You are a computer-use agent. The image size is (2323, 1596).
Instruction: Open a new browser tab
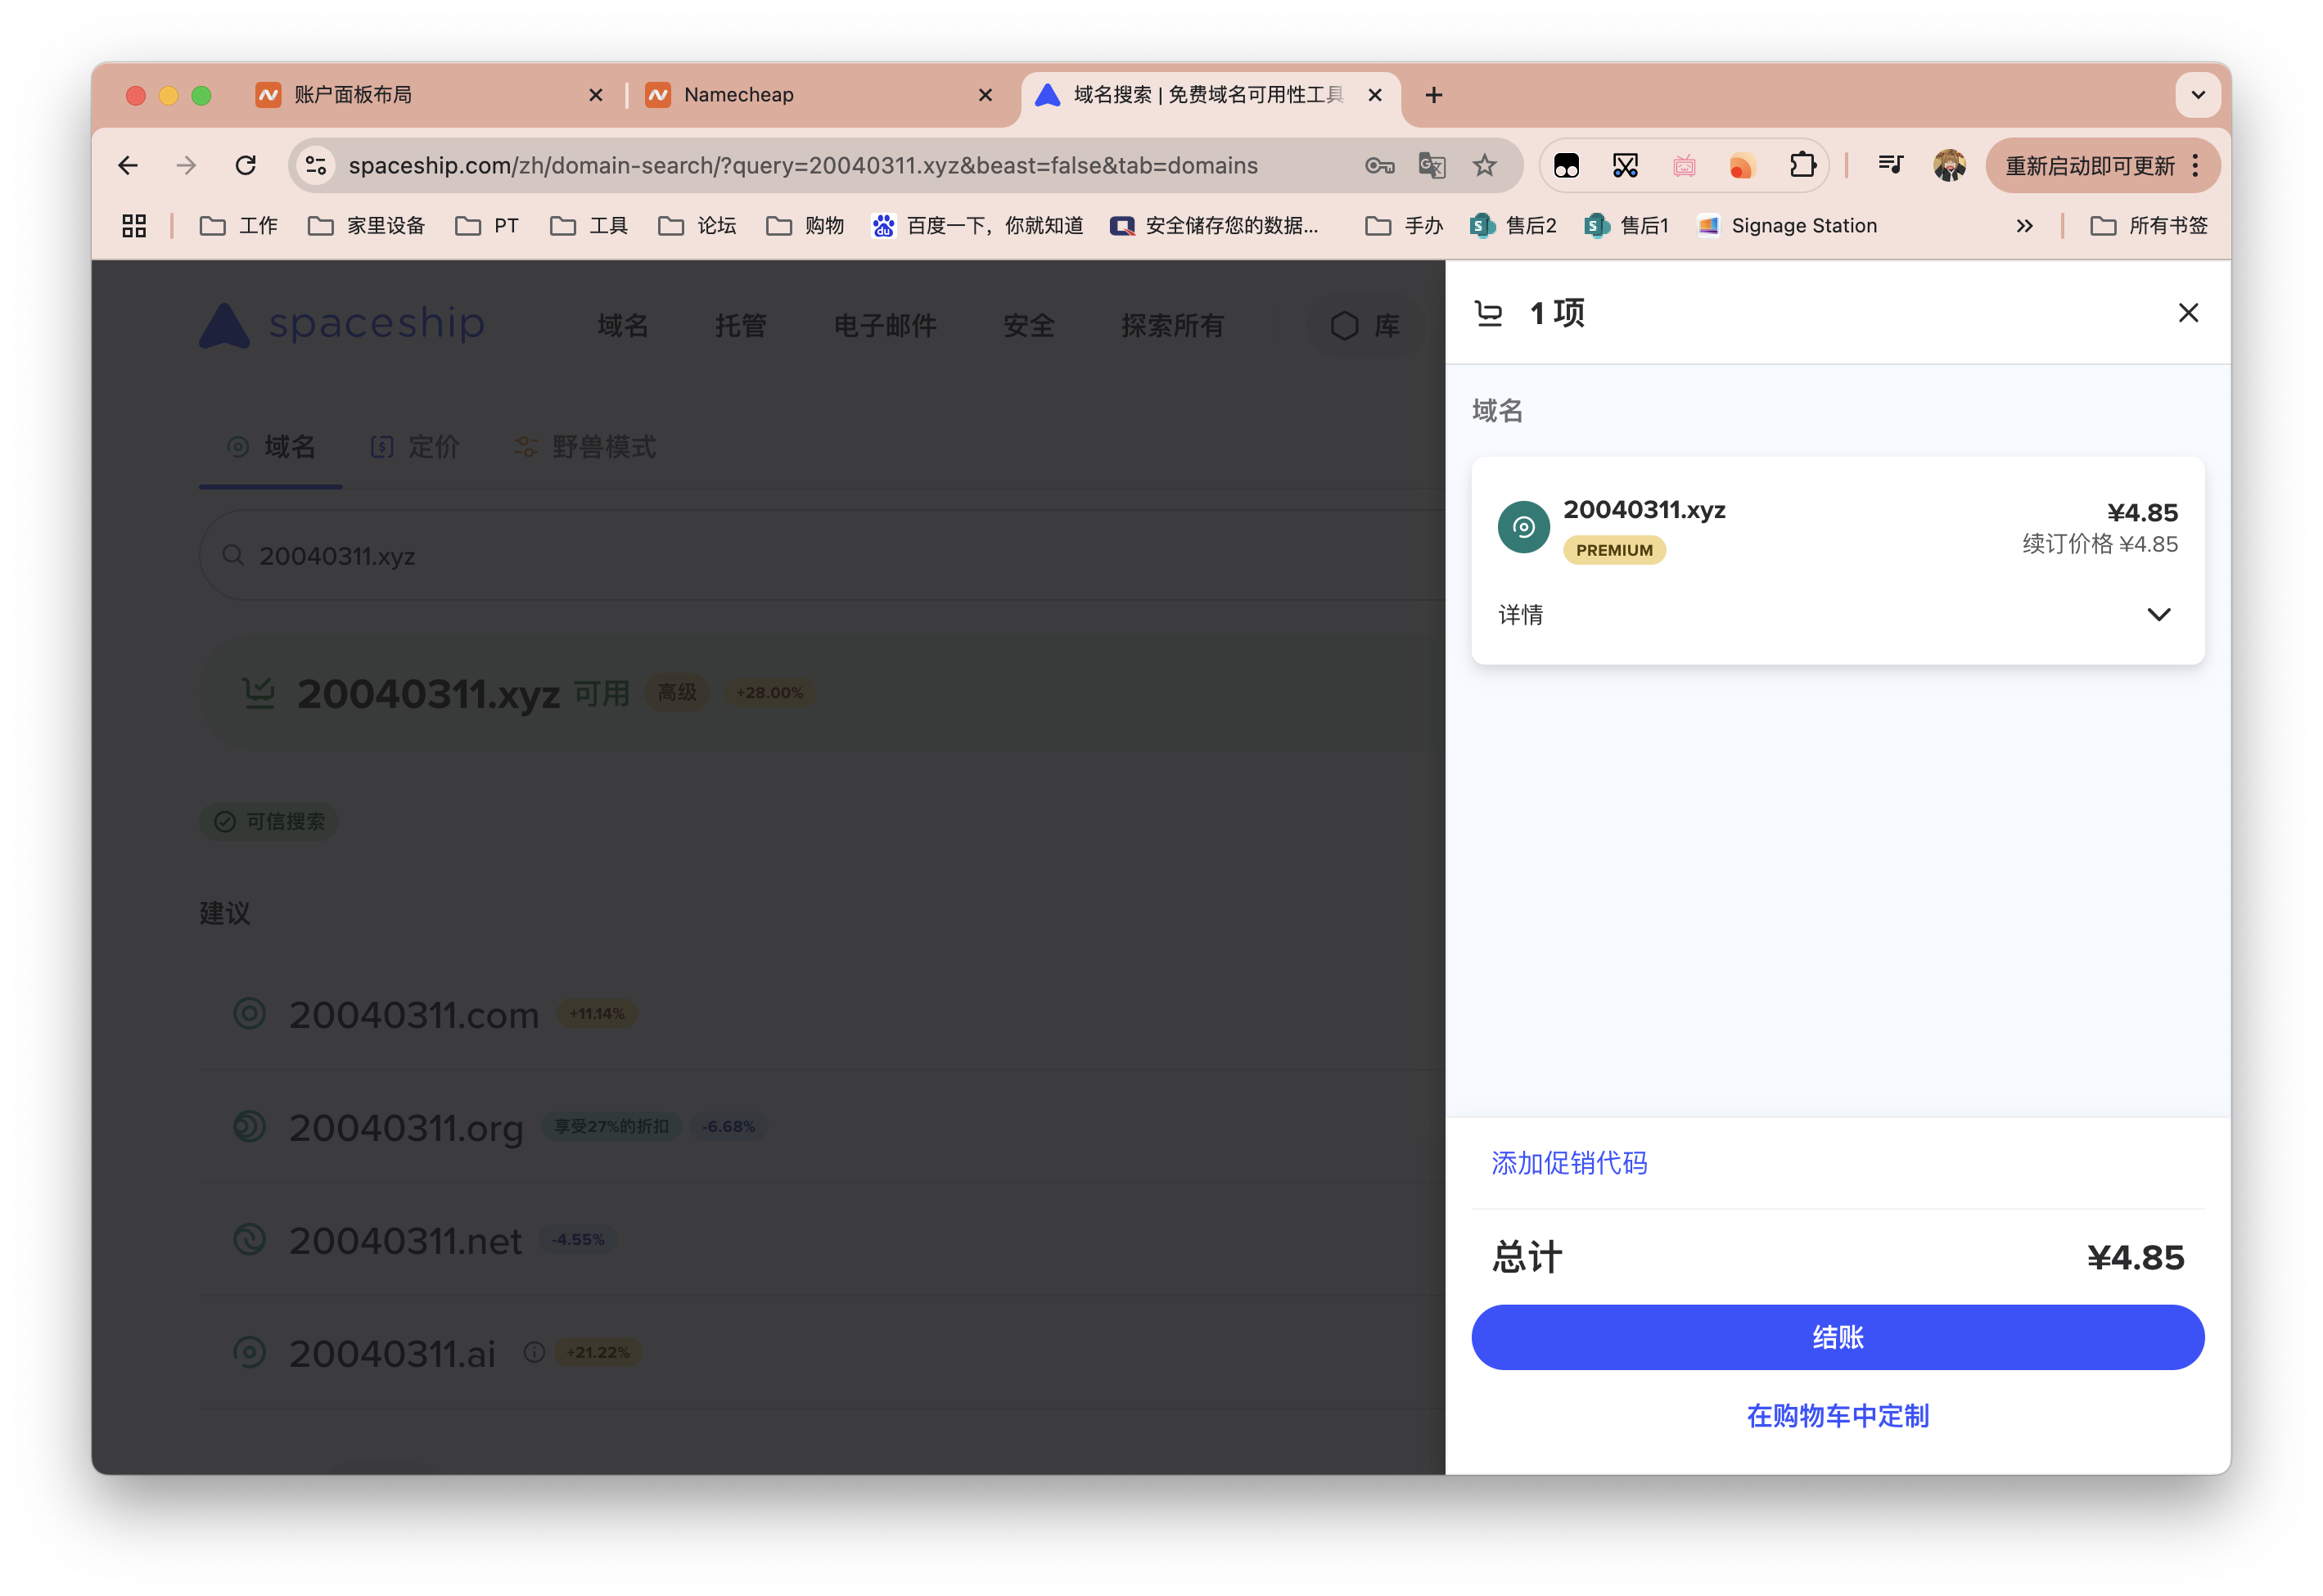point(1433,95)
